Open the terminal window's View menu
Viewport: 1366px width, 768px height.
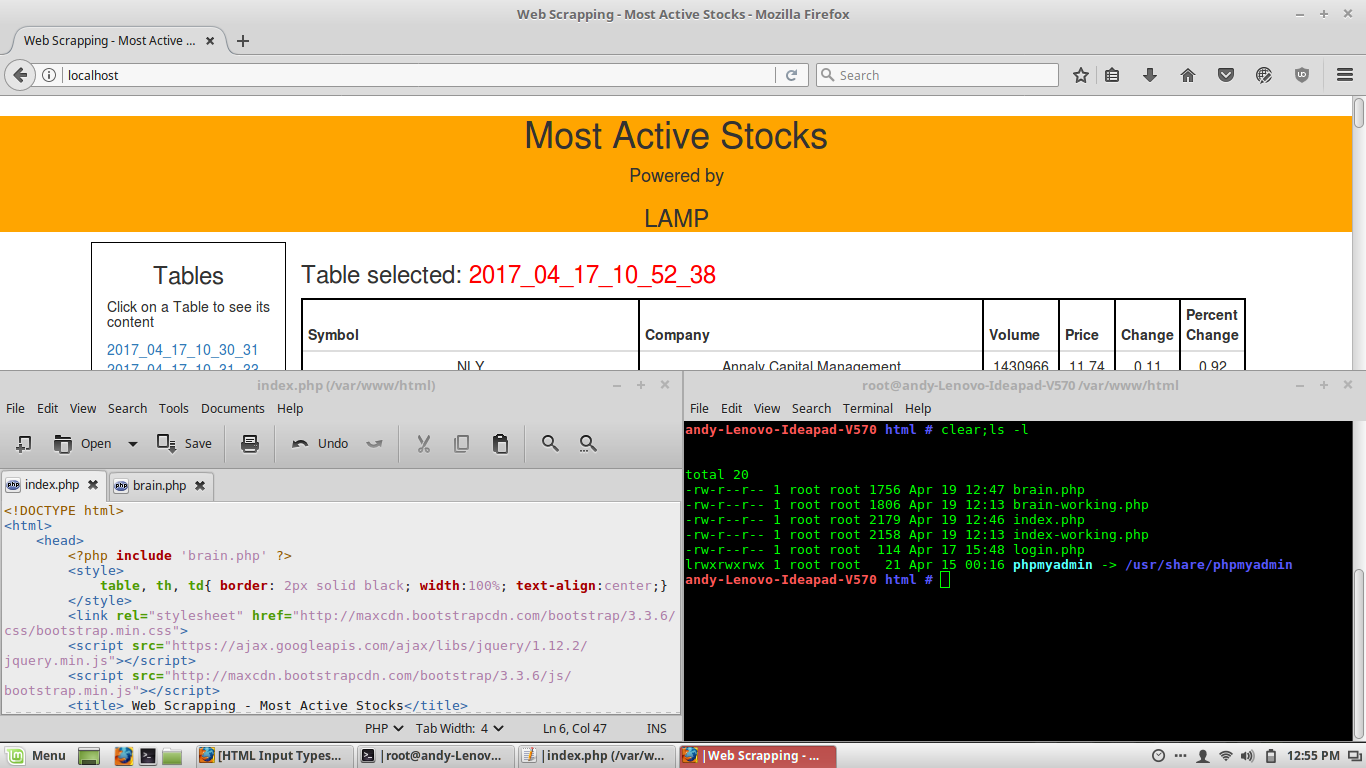[x=766, y=408]
